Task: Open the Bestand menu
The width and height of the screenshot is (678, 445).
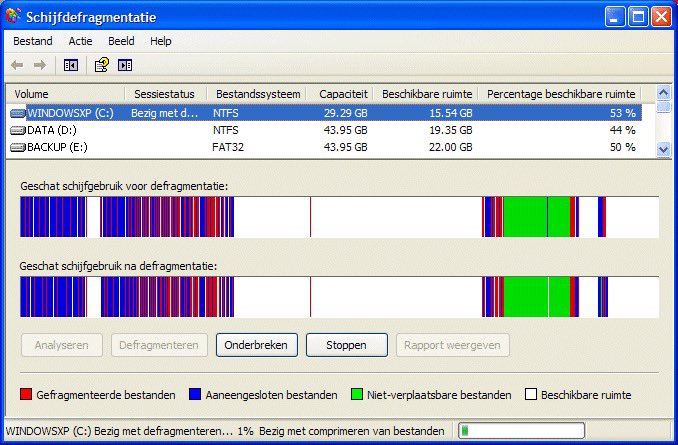Action: point(33,41)
